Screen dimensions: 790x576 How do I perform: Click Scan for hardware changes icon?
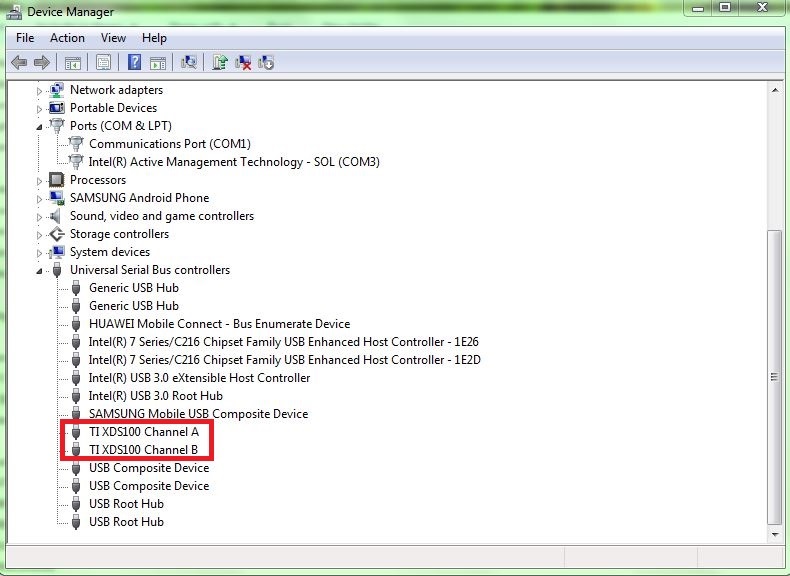tap(188, 62)
